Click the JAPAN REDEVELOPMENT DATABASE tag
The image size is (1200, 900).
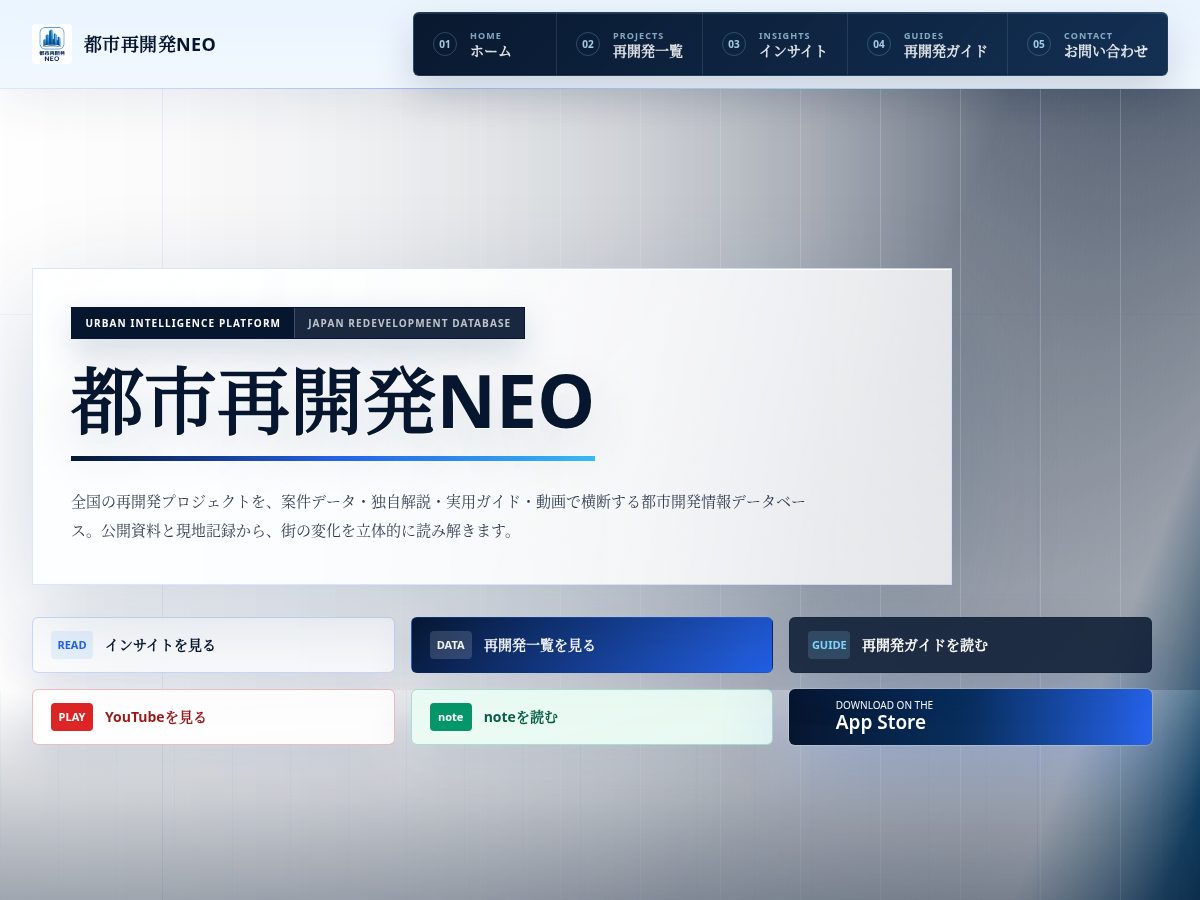(409, 323)
